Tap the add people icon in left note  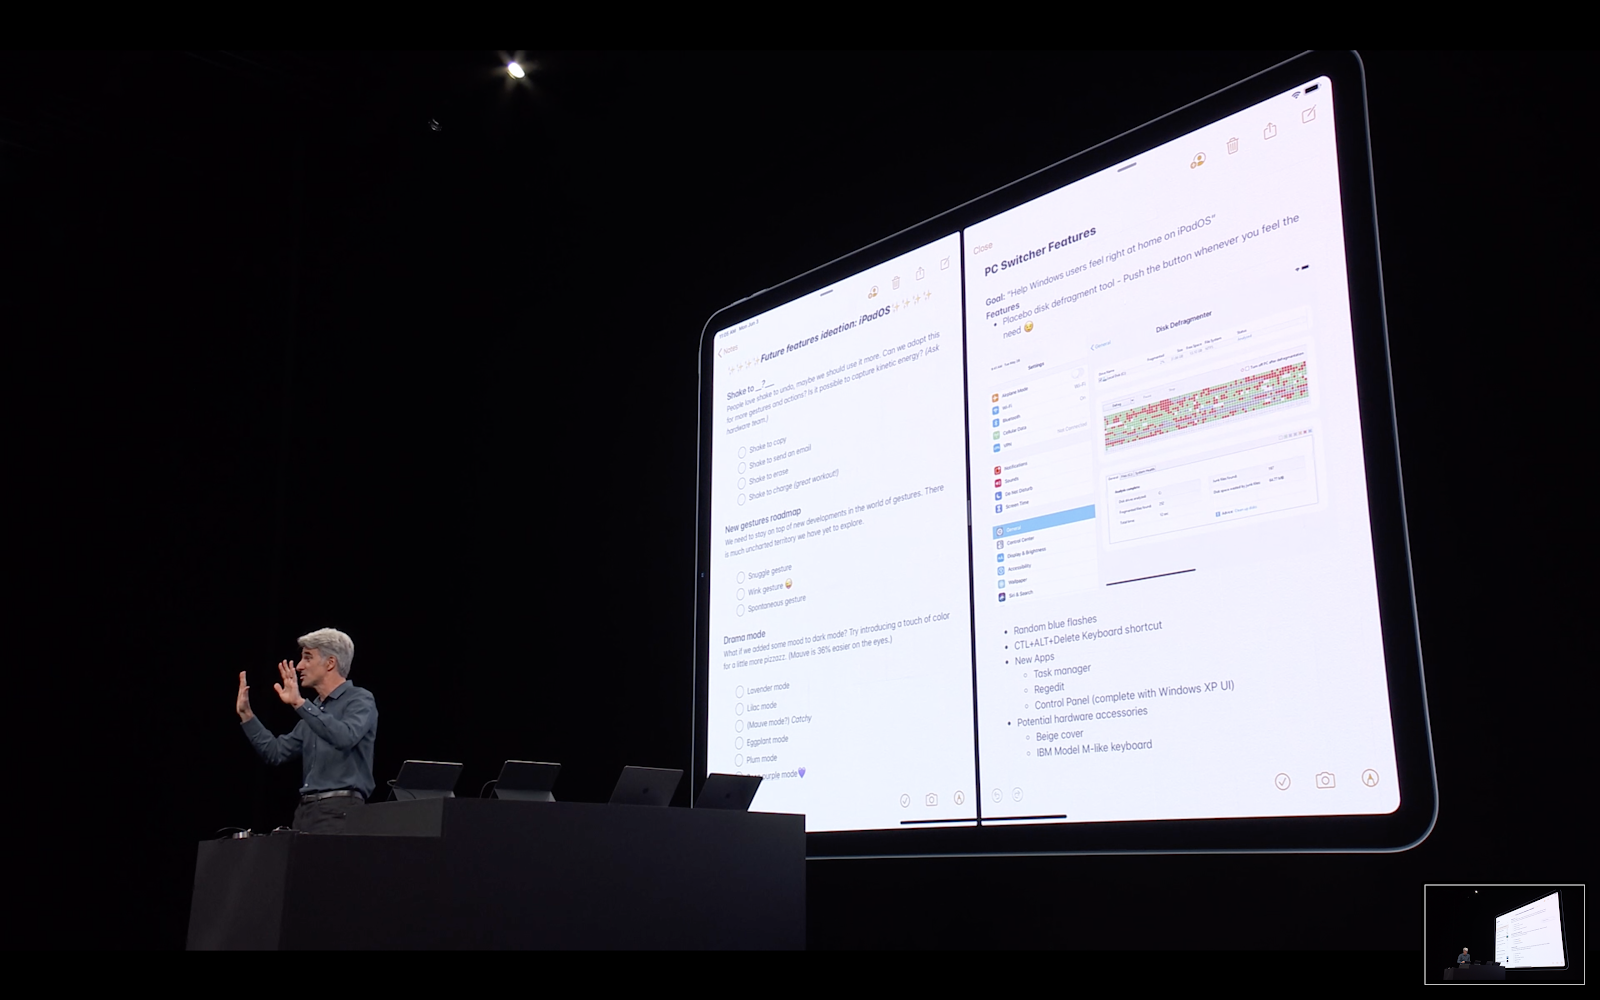tap(873, 292)
